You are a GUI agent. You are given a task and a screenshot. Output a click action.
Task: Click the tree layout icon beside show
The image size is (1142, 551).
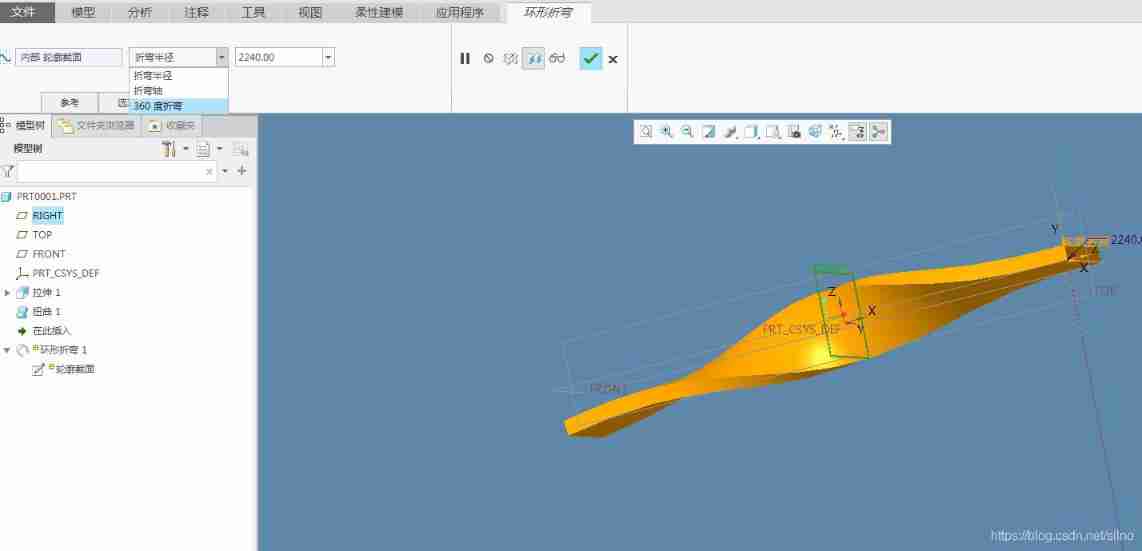click(240, 149)
